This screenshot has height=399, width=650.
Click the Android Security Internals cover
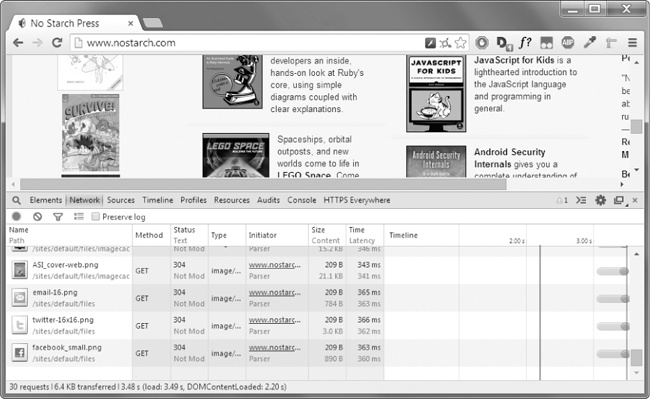coord(436,162)
